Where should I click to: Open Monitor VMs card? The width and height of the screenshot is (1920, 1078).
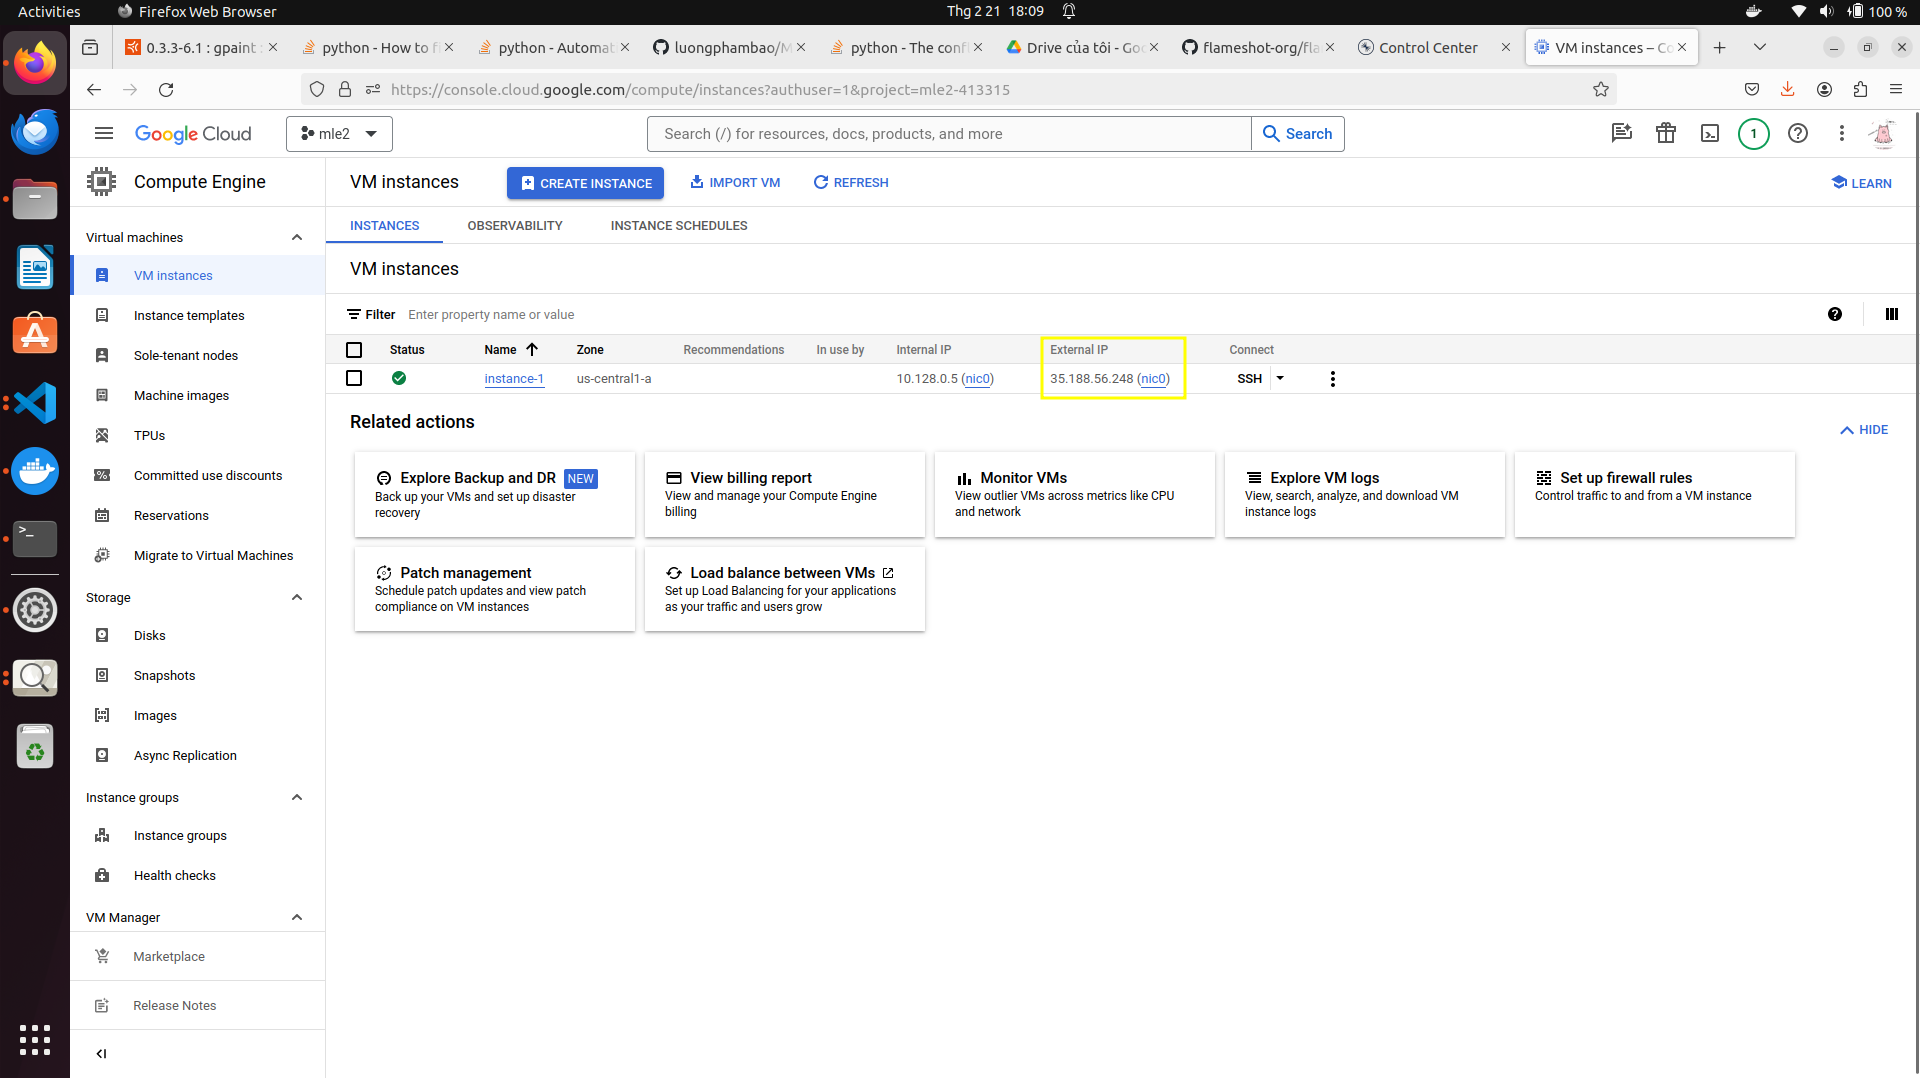coord(1075,494)
